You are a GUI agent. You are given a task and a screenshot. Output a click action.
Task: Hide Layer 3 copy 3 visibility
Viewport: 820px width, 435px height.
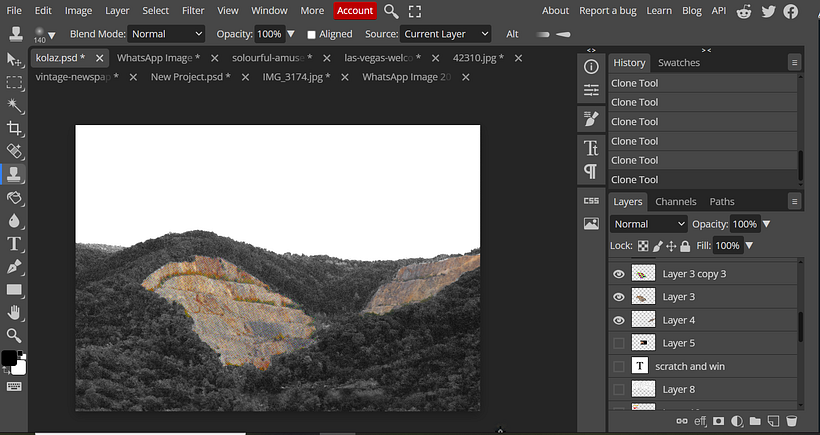tap(619, 274)
